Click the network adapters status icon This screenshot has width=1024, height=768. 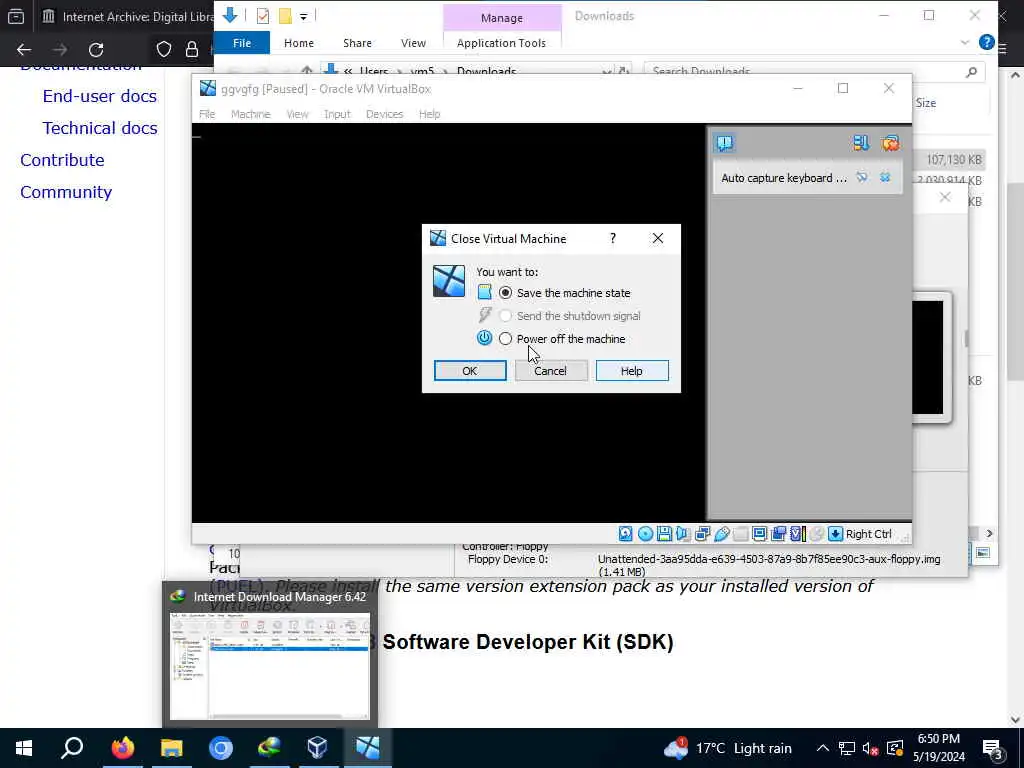click(x=703, y=534)
